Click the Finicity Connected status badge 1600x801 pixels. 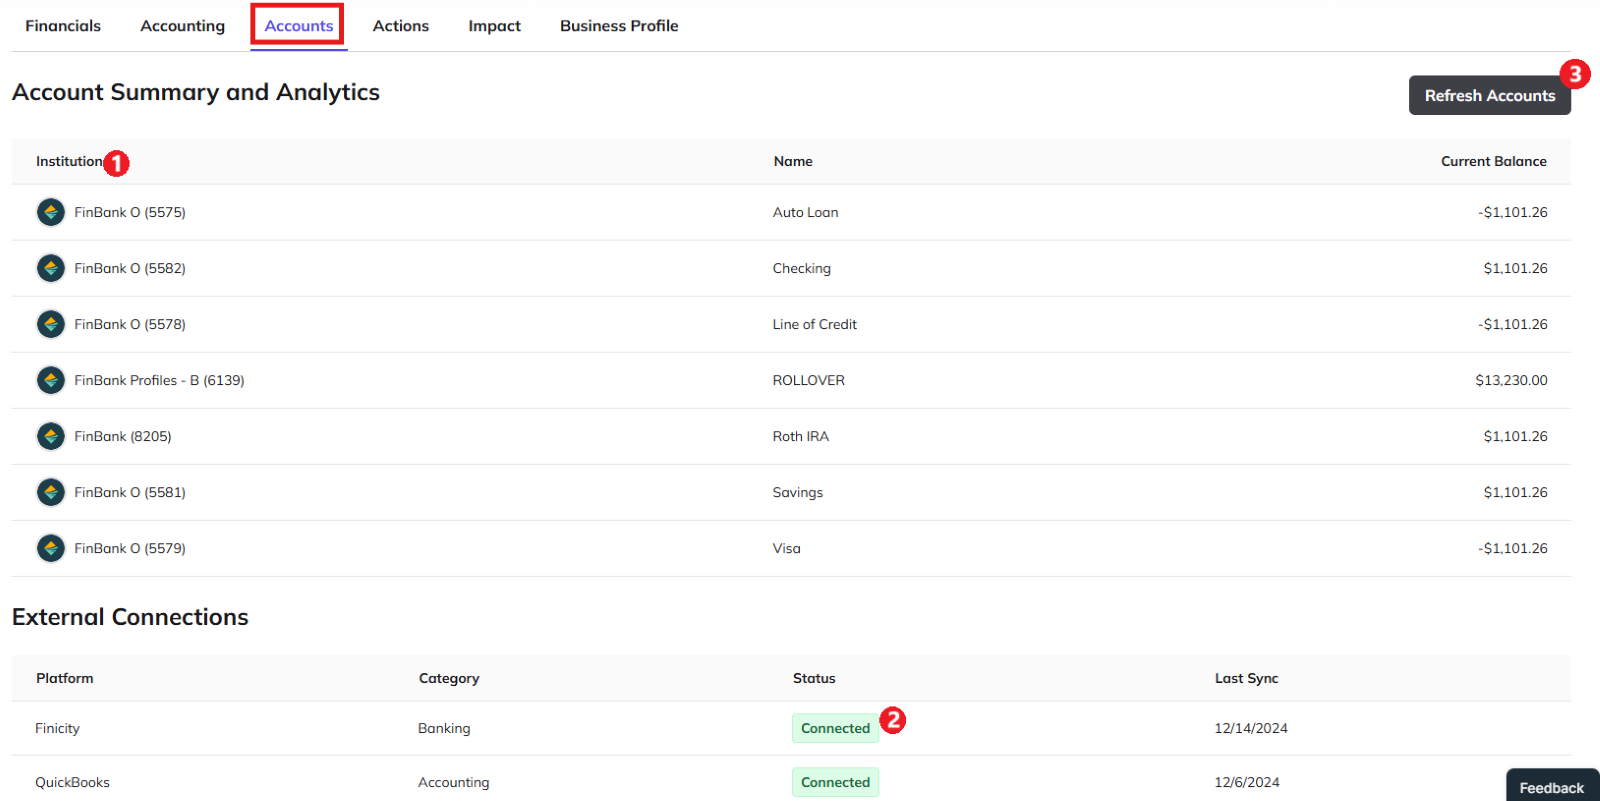(835, 728)
